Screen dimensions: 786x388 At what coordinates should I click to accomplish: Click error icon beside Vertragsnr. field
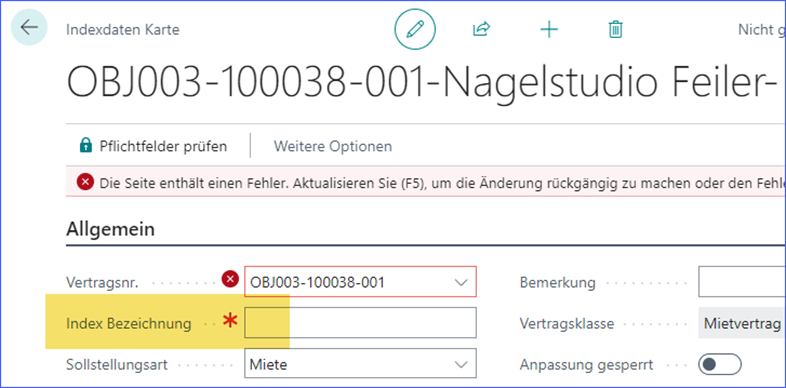(230, 279)
